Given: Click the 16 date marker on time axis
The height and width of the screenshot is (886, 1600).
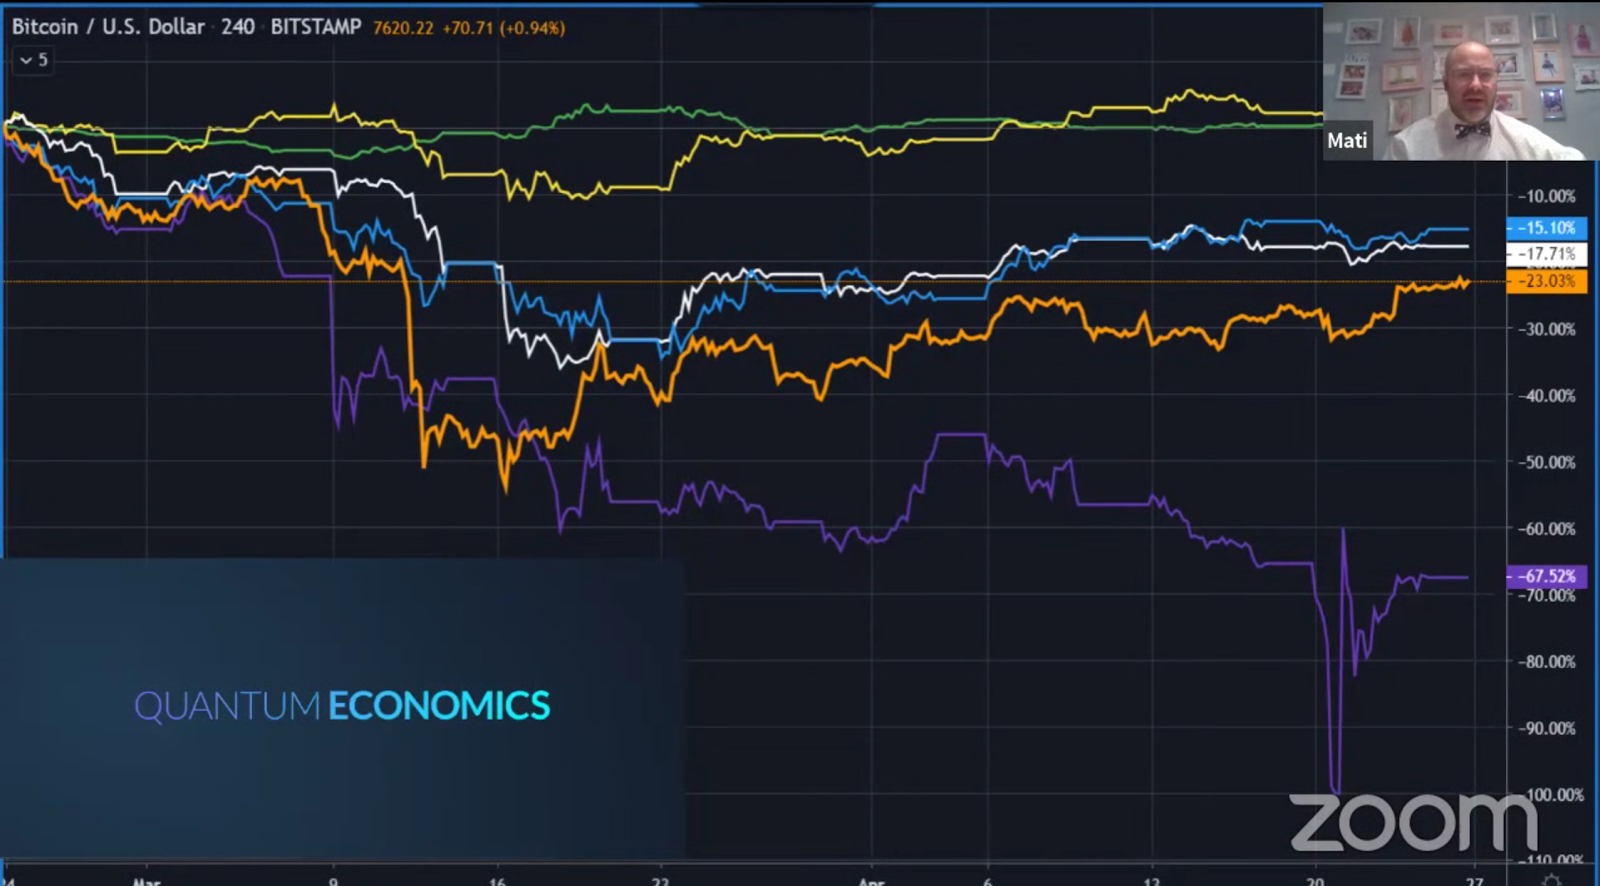Looking at the screenshot, I should point(497,881).
